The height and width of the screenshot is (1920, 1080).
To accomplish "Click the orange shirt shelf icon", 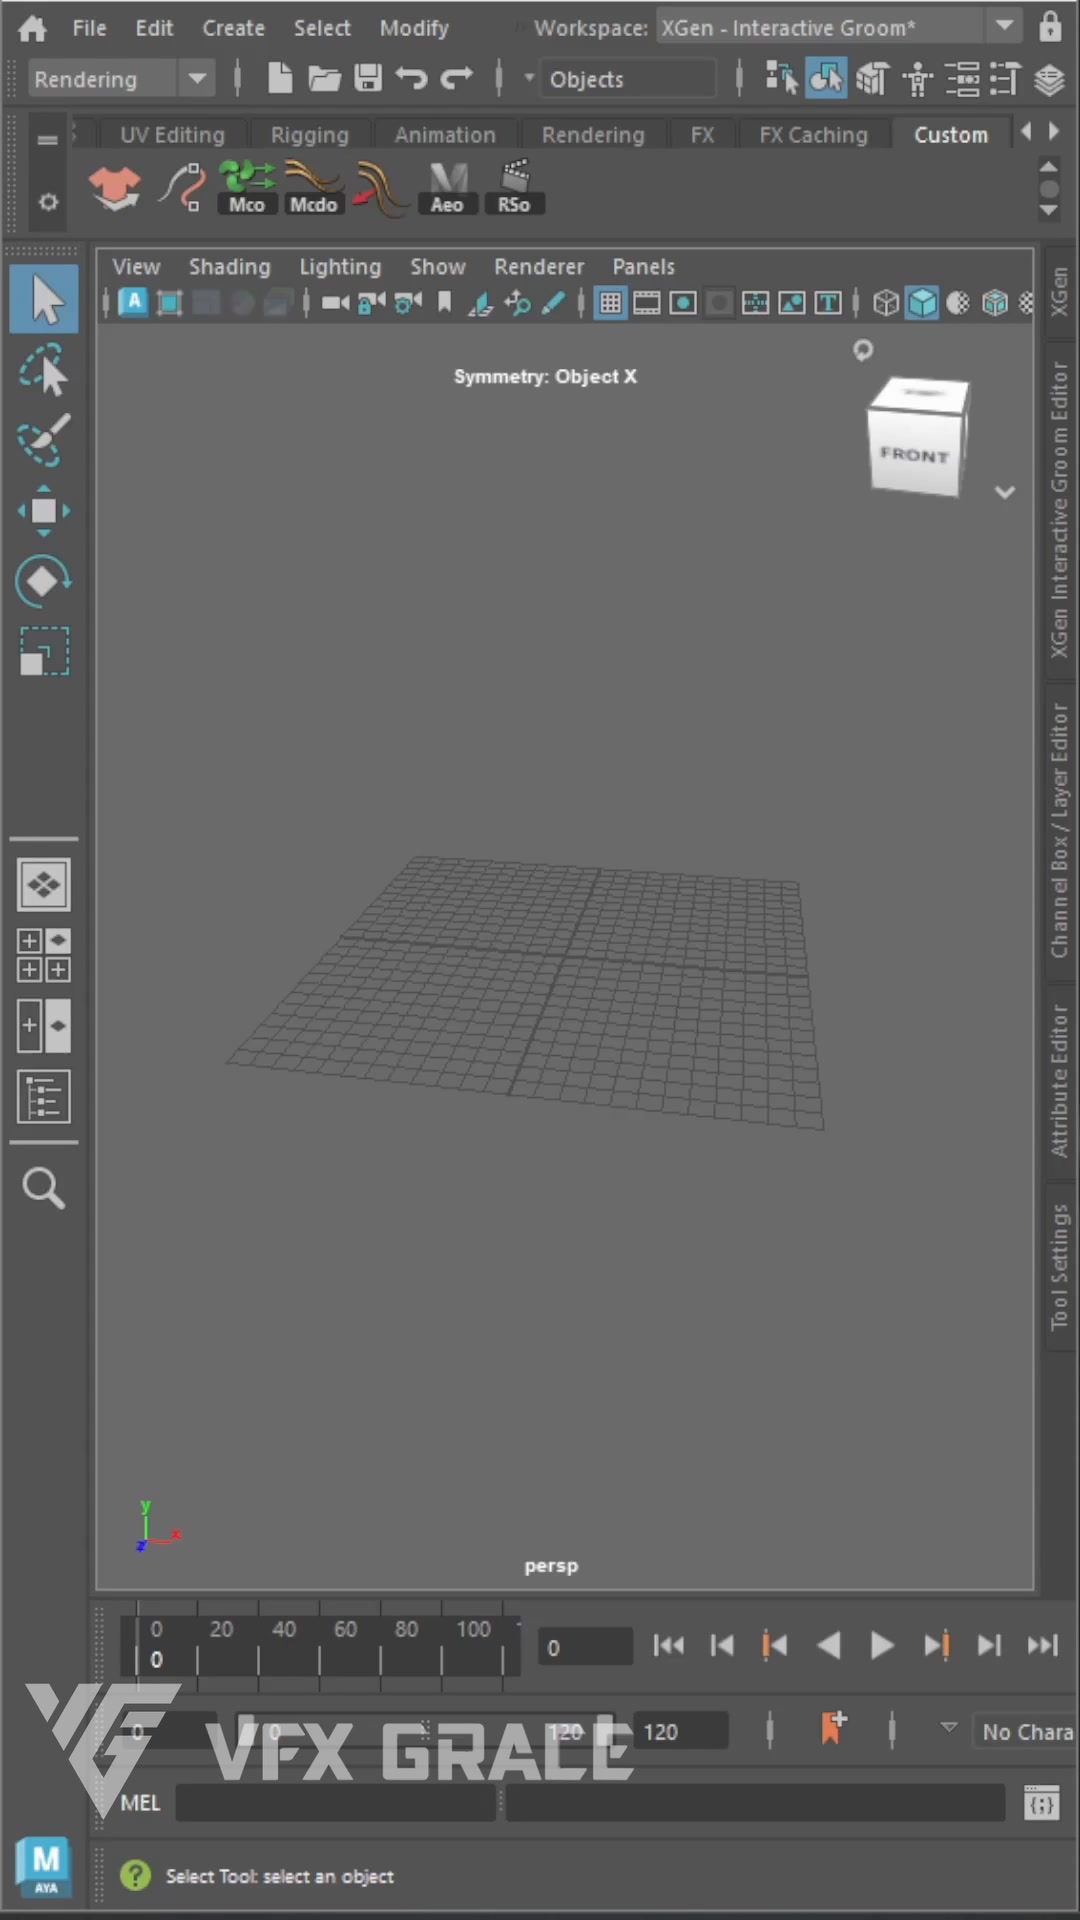I will [x=115, y=188].
